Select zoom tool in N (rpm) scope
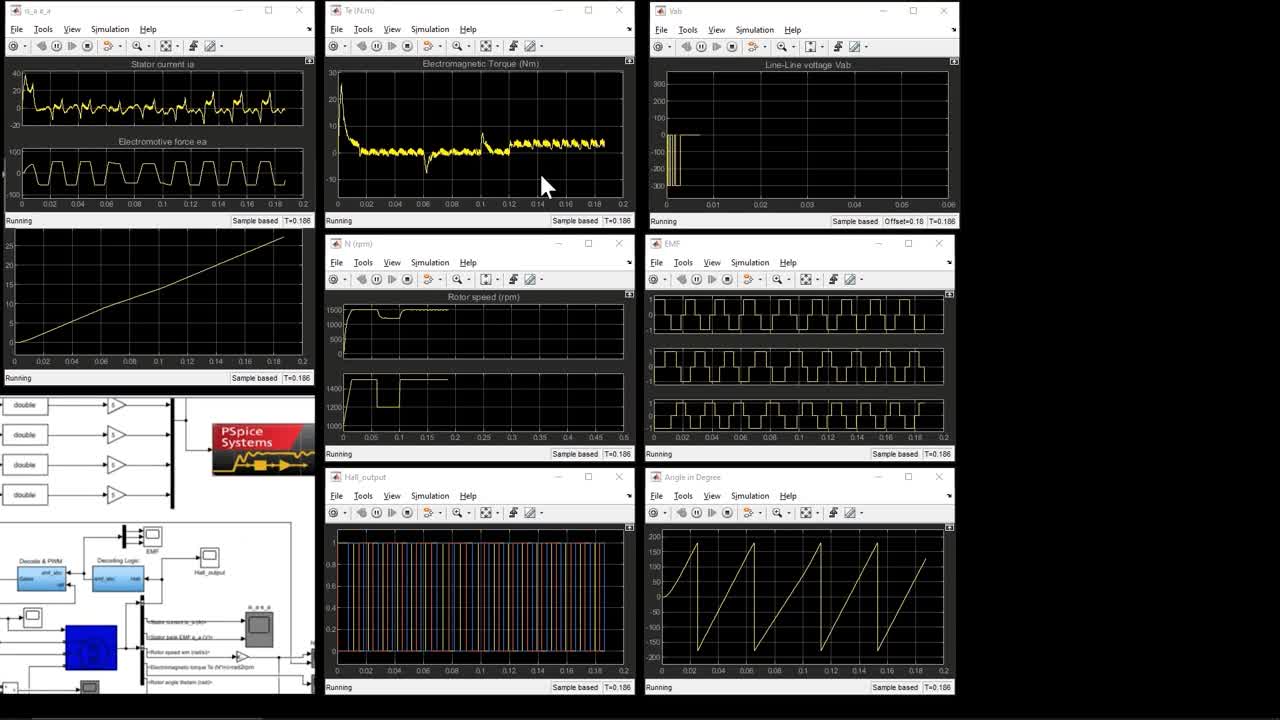 (457, 280)
